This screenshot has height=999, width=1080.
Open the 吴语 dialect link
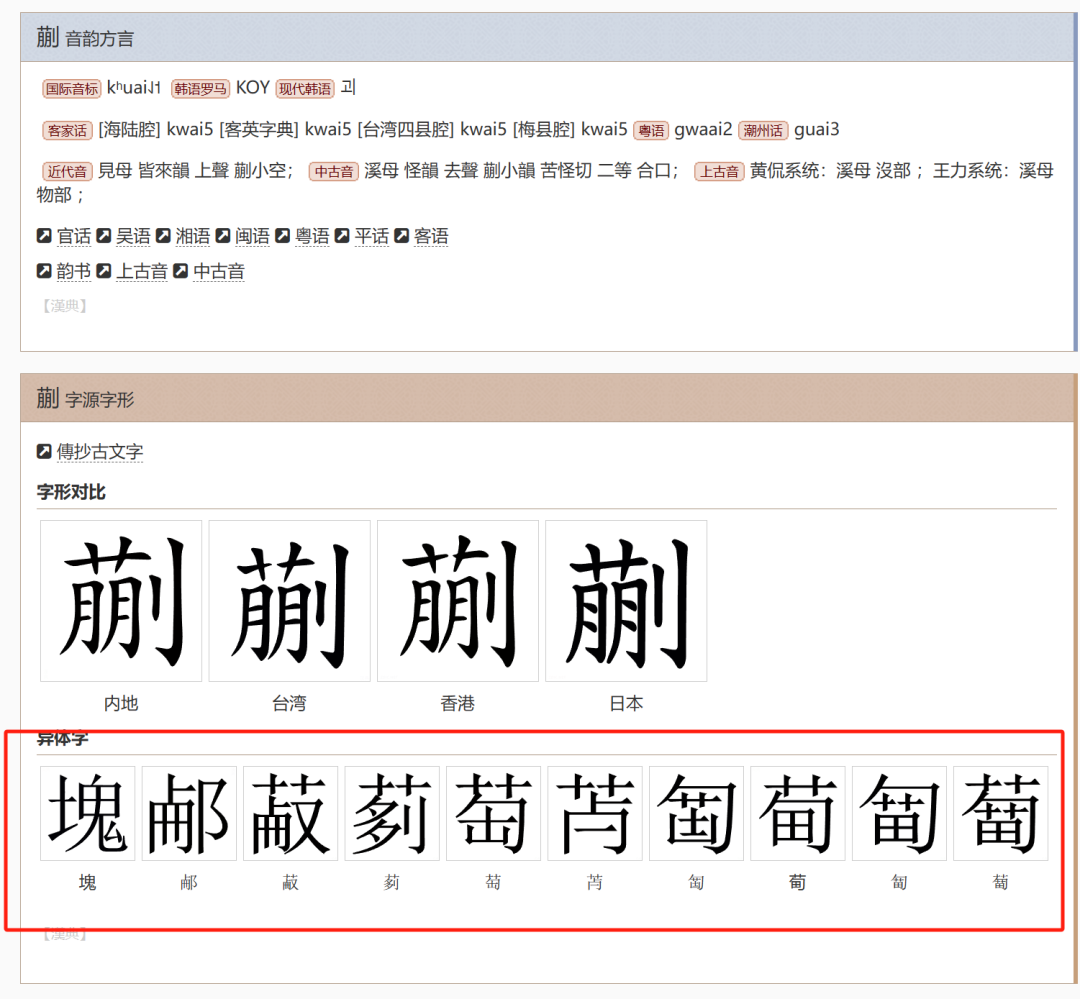coord(133,236)
